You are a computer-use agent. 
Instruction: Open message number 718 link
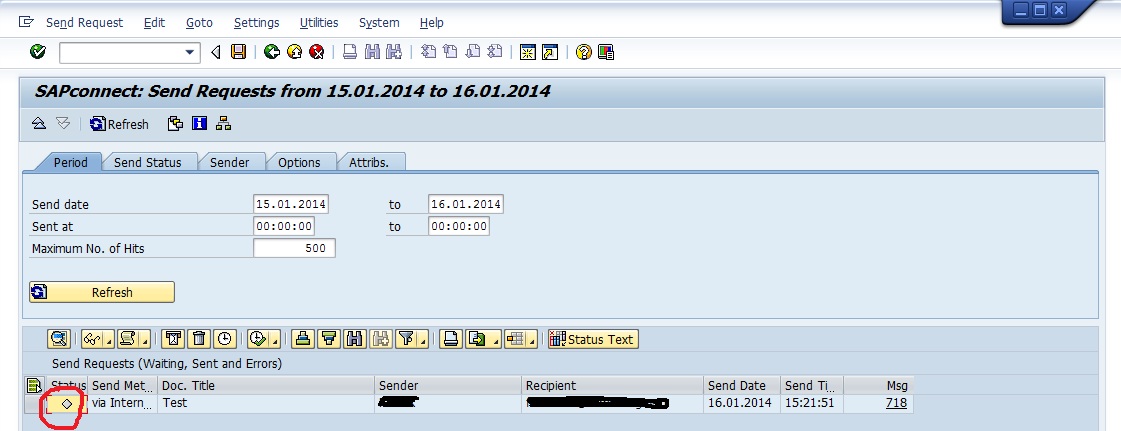tap(896, 402)
